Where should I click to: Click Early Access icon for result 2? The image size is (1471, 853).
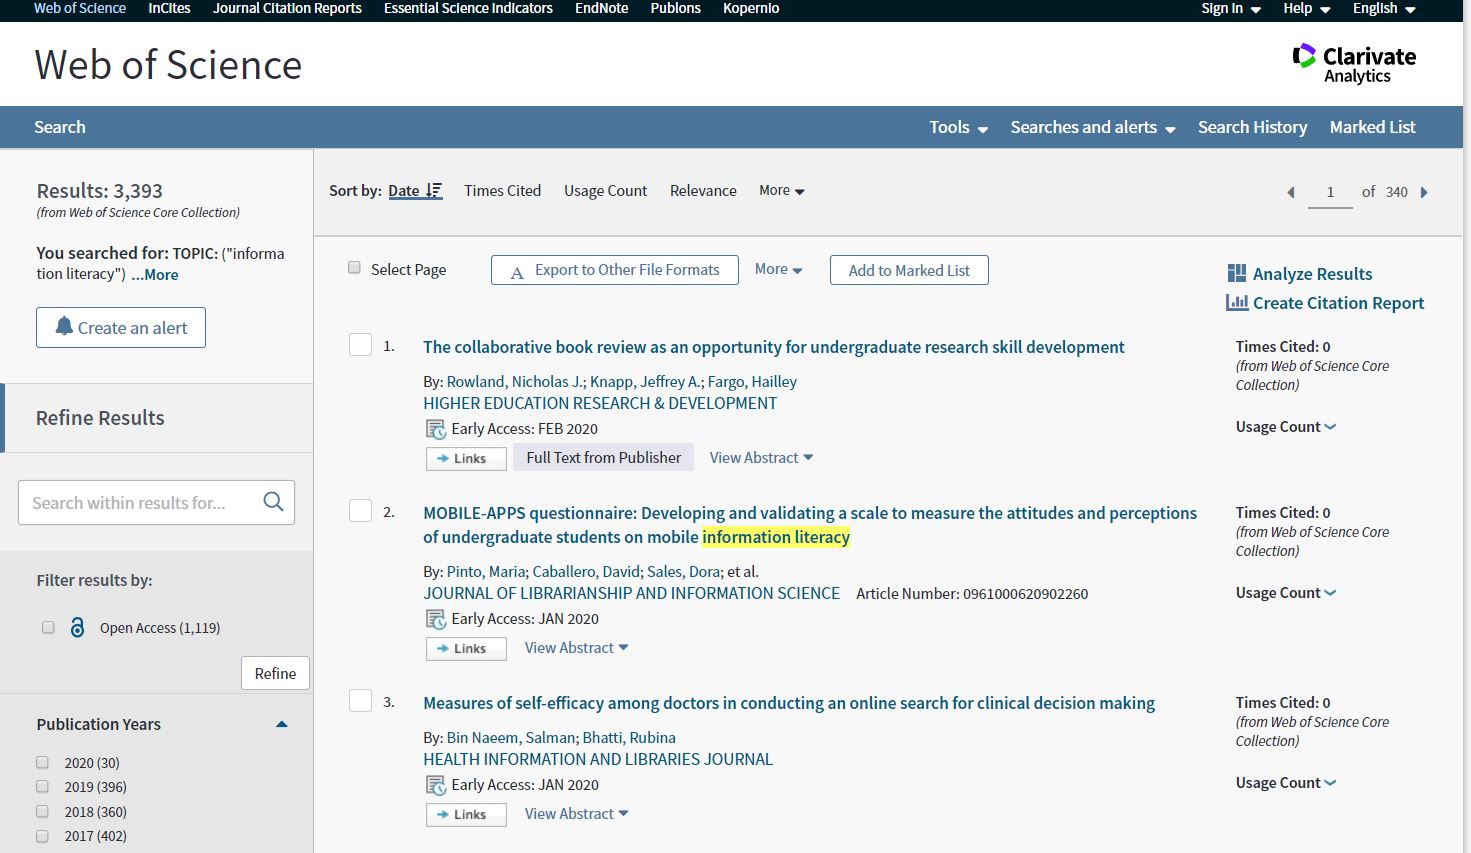pyautogui.click(x=436, y=619)
